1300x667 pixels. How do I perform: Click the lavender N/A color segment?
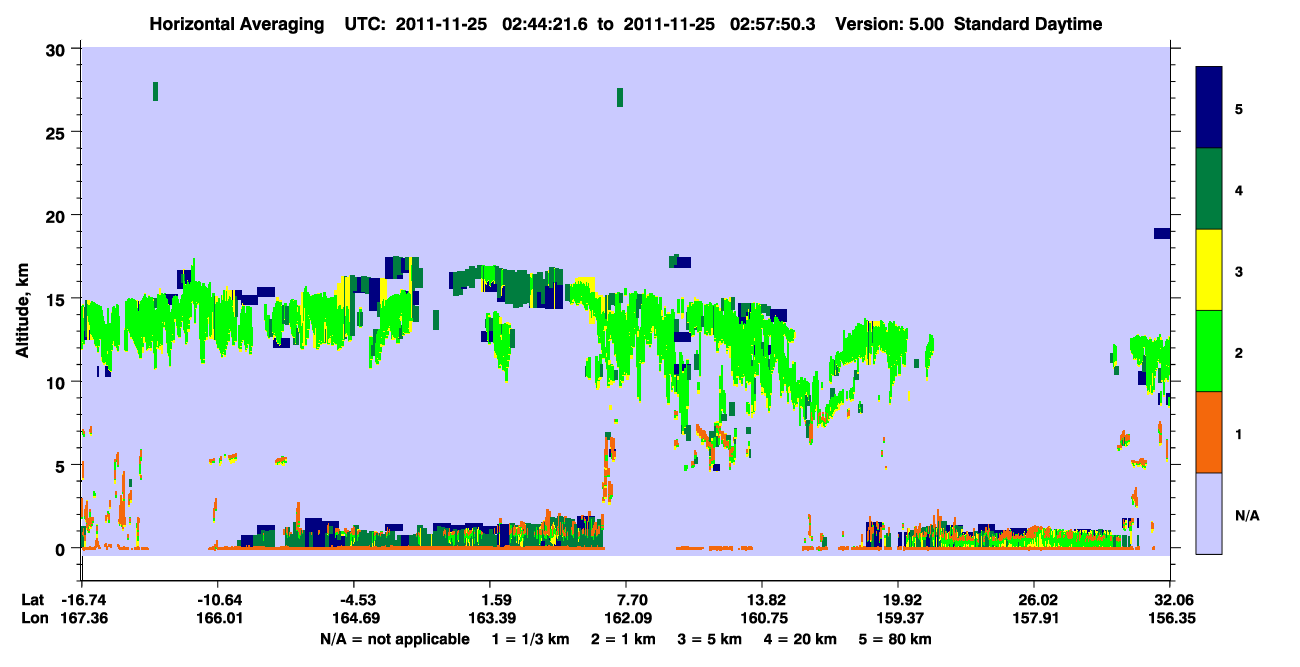[1209, 513]
